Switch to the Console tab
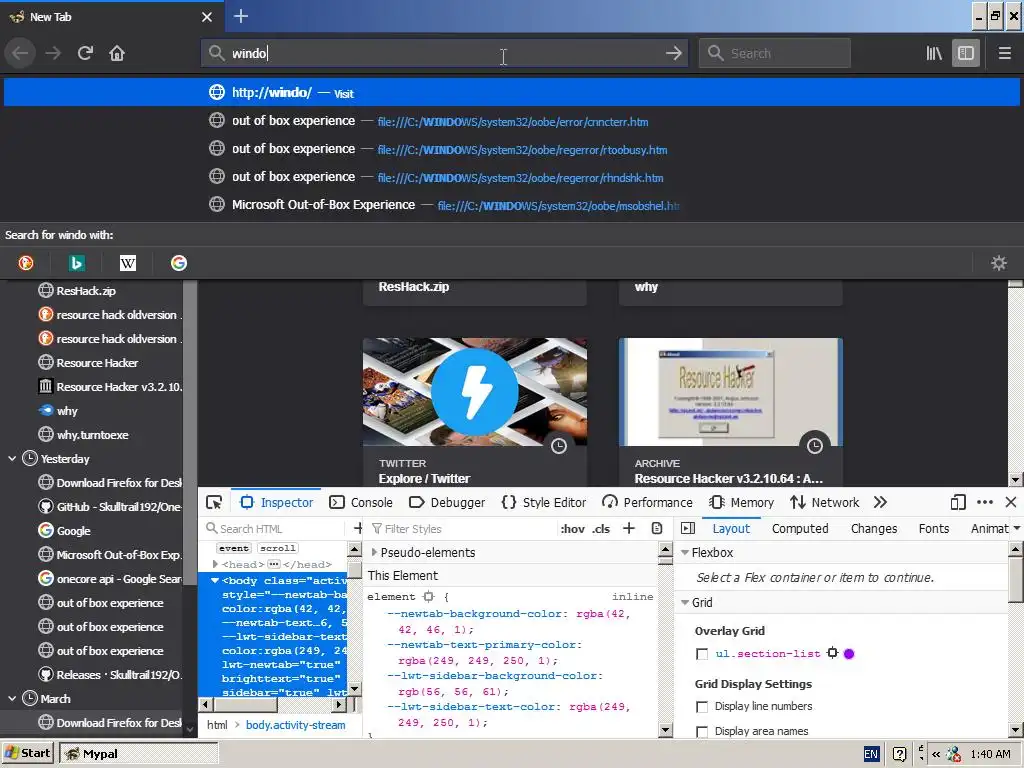Viewport: 1024px width, 768px height. (x=361, y=502)
